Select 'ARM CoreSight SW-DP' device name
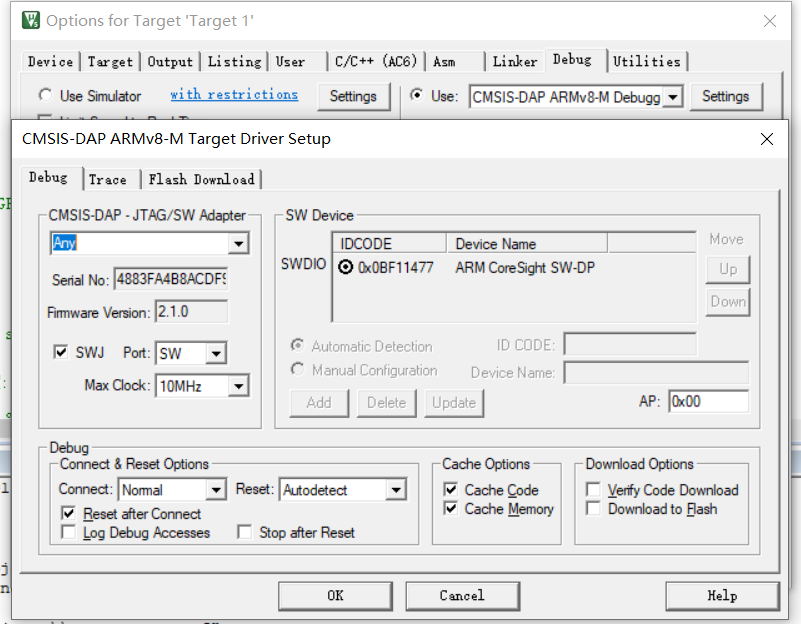 tap(525, 268)
